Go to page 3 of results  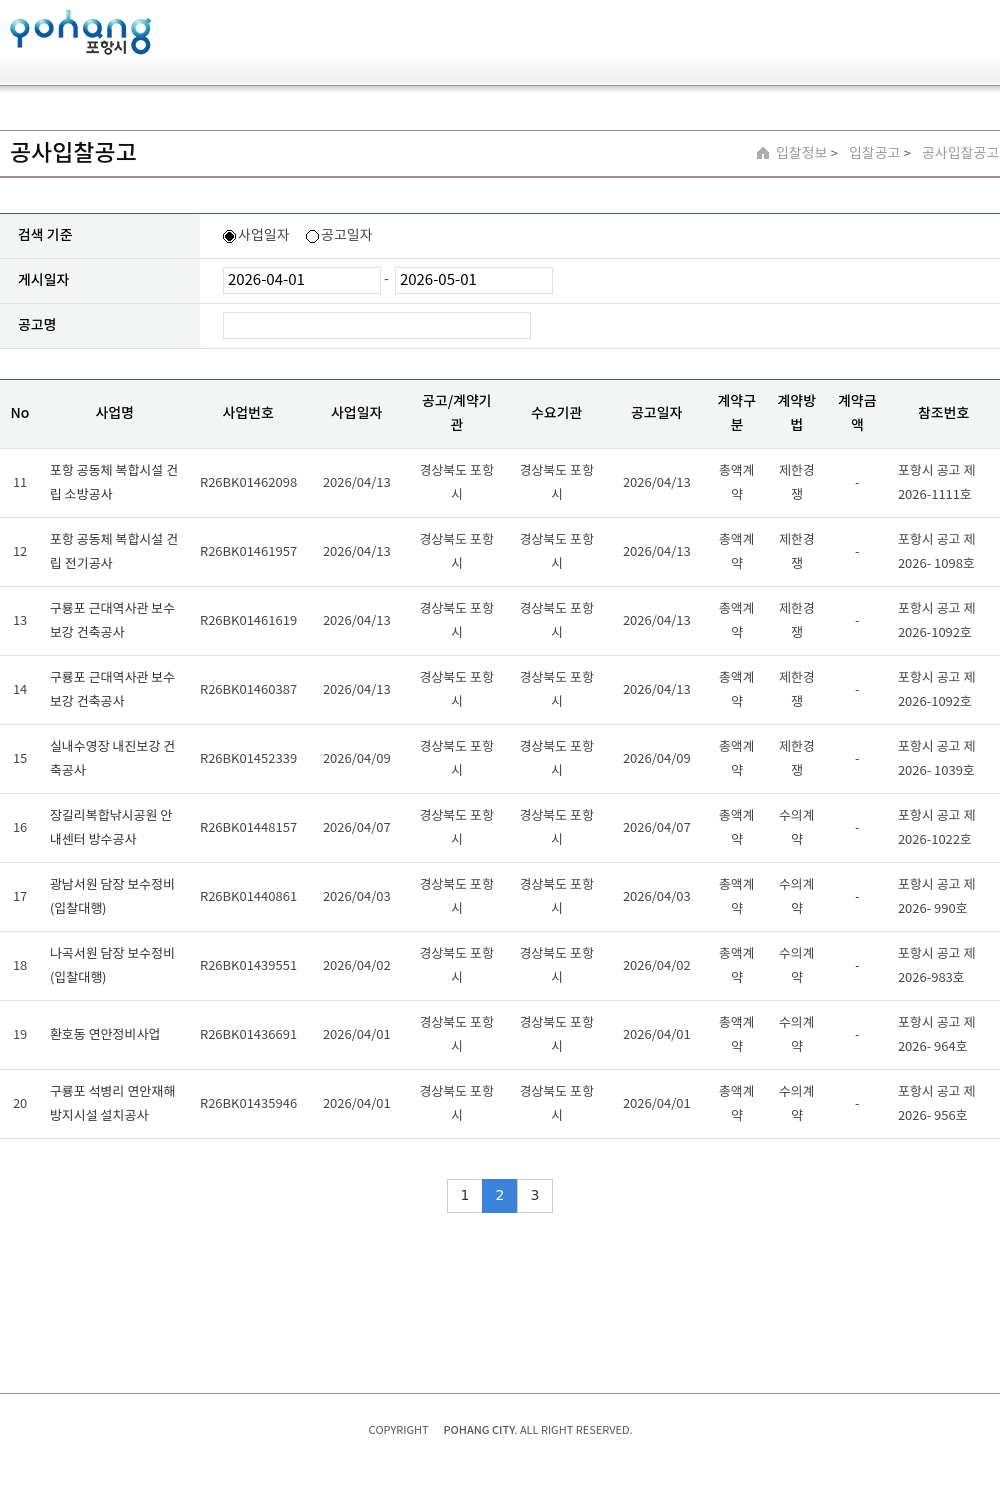pyautogui.click(x=535, y=1195)
